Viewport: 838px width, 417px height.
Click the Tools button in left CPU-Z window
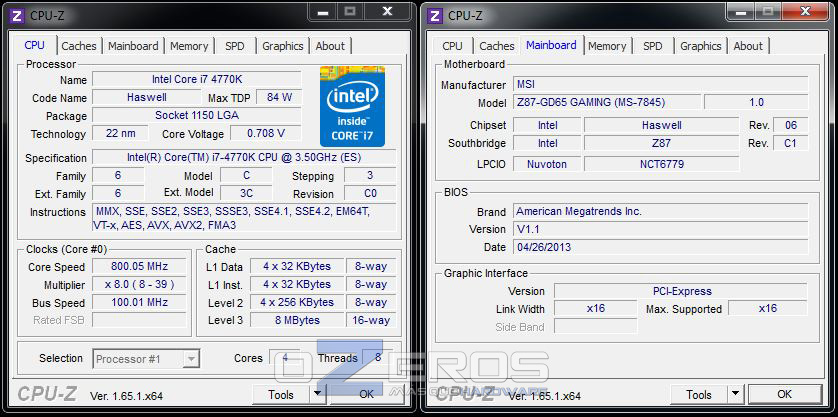pyautogui.click(x=281, y=395)
